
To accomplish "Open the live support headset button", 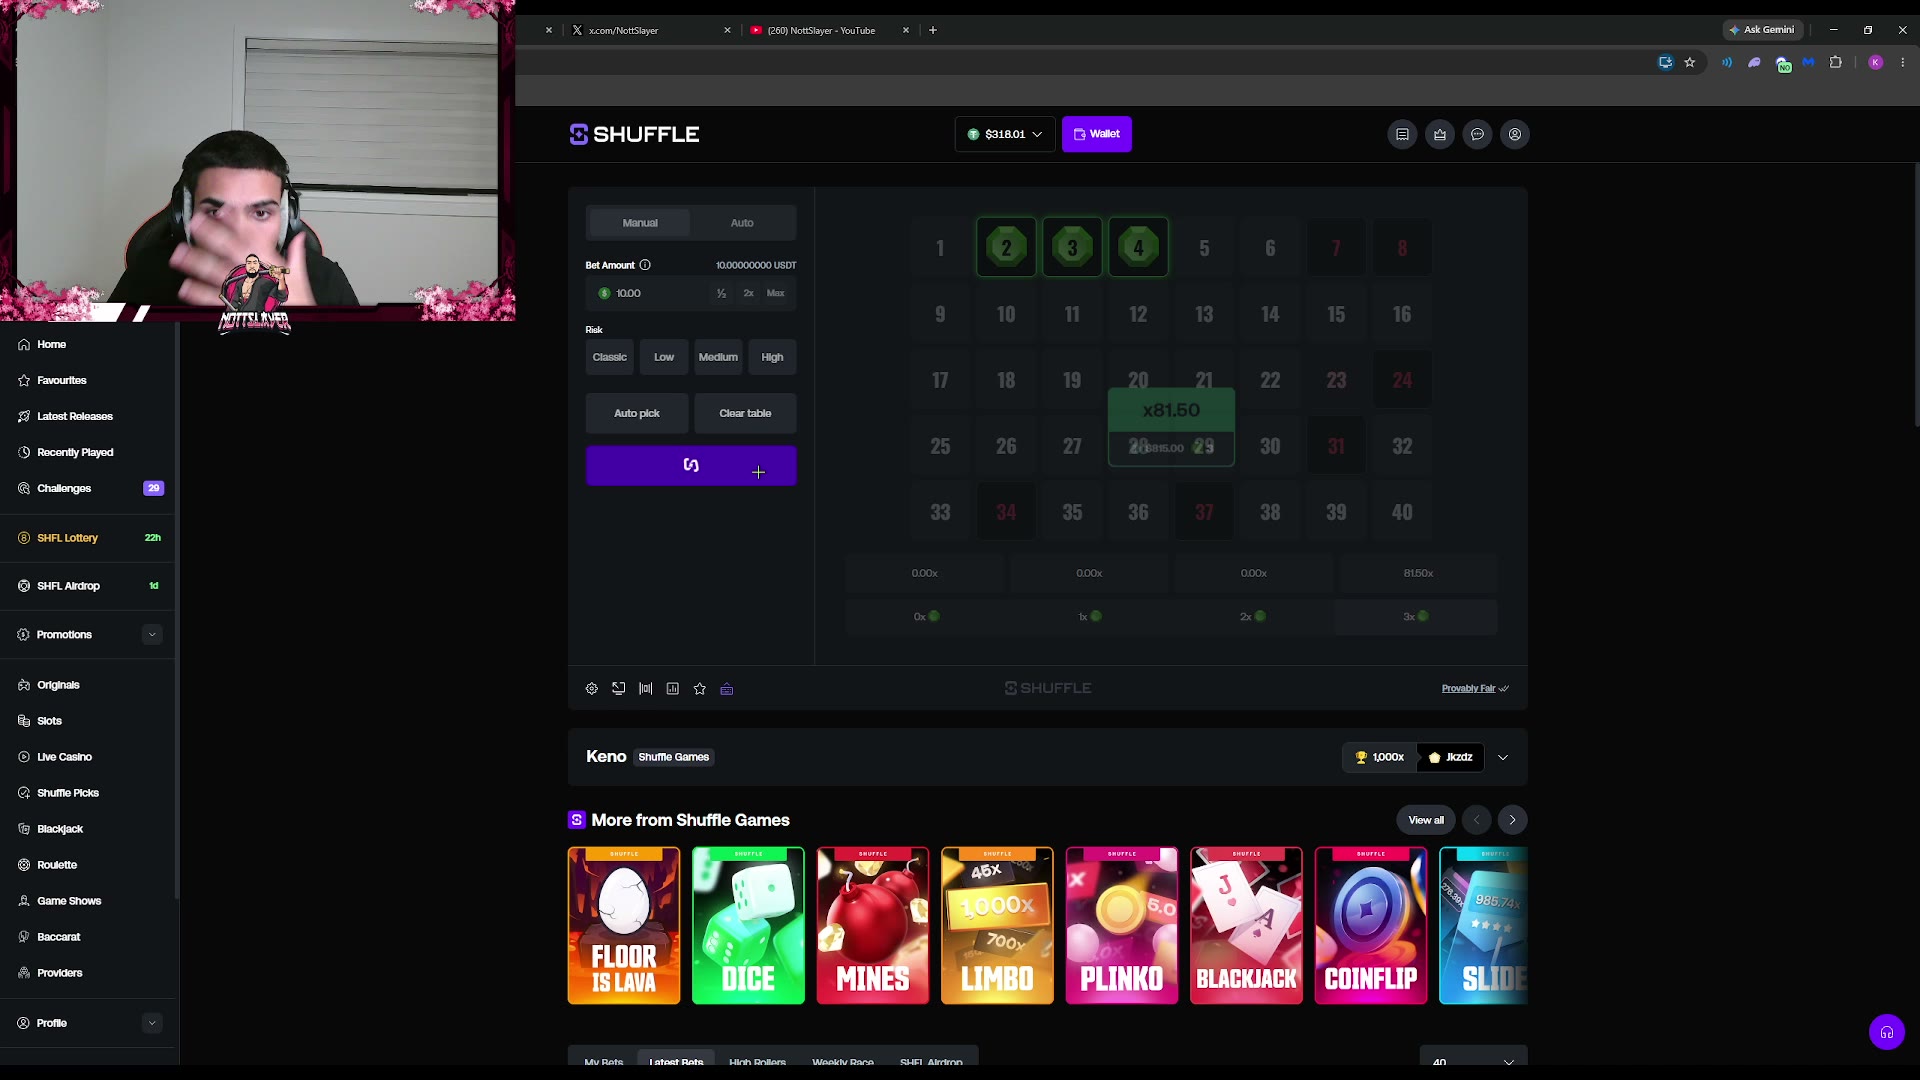I will (x=1887, y=1032).
